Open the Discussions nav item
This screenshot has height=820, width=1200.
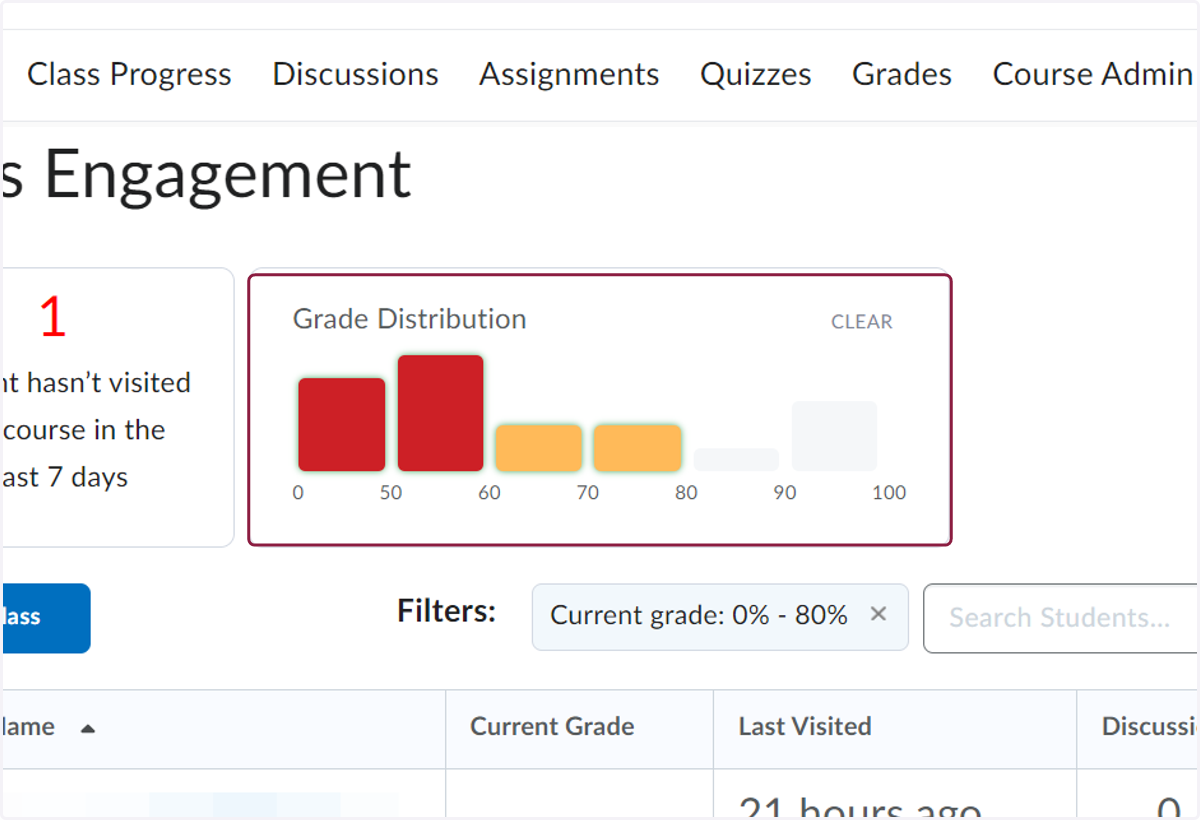355,75
